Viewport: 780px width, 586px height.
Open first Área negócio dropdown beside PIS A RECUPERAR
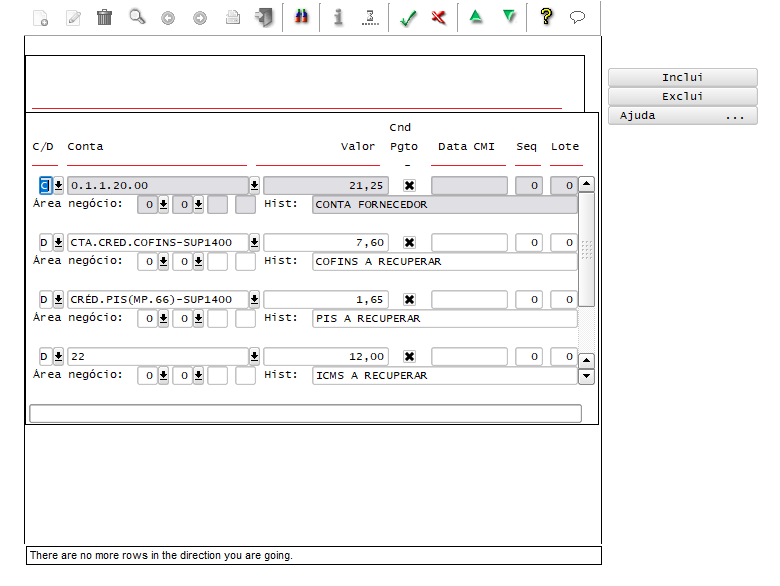click(x=163, y=318)
